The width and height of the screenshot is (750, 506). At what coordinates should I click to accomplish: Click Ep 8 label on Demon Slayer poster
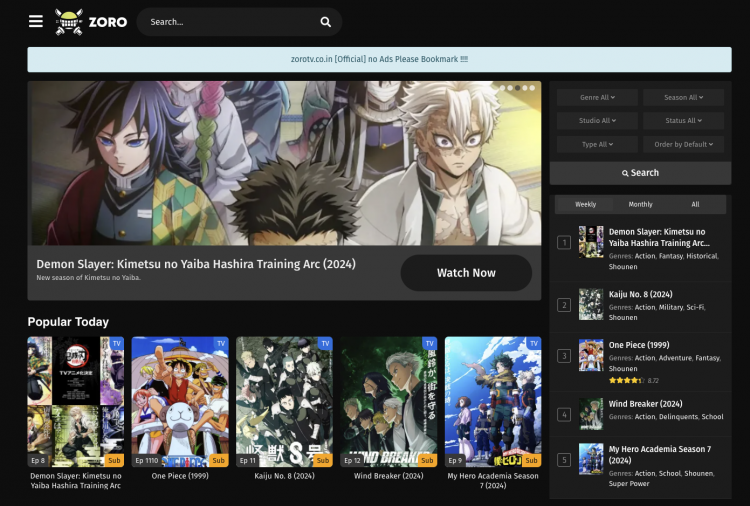click(38, 460)
